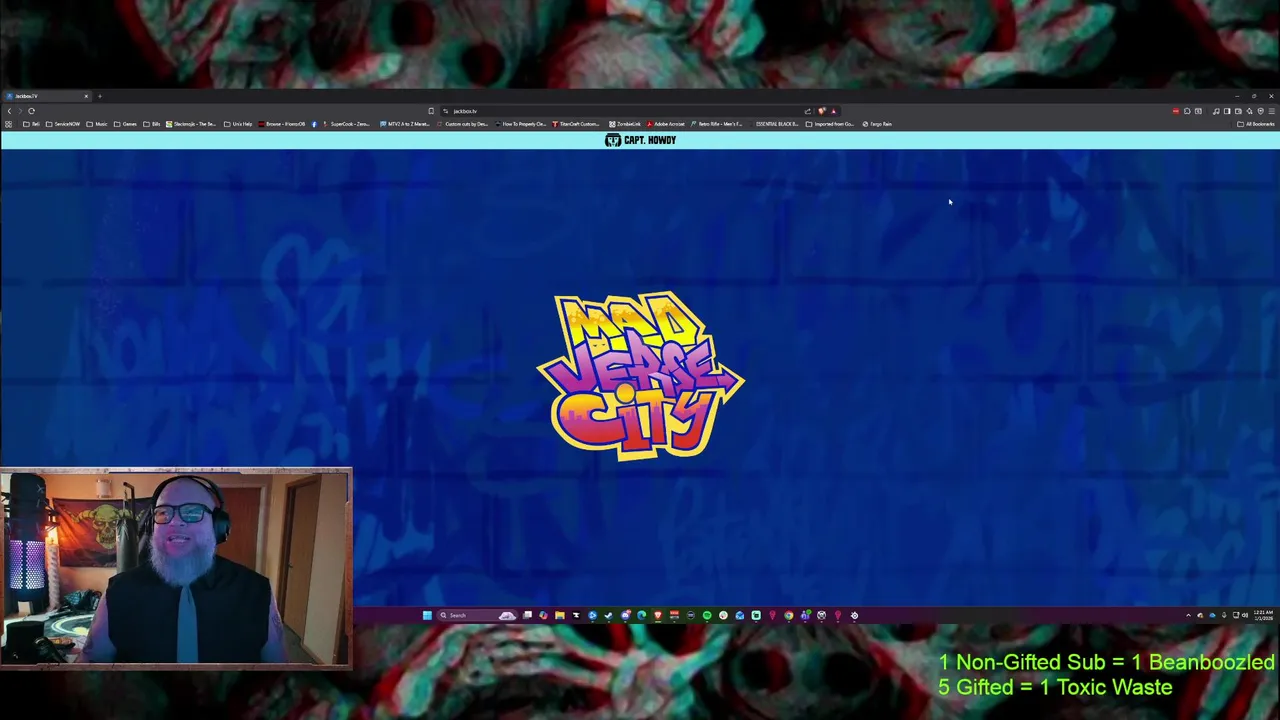Go back using the browser back arrow
Viewport: 1280px width, 720px height.
[9, 111]
